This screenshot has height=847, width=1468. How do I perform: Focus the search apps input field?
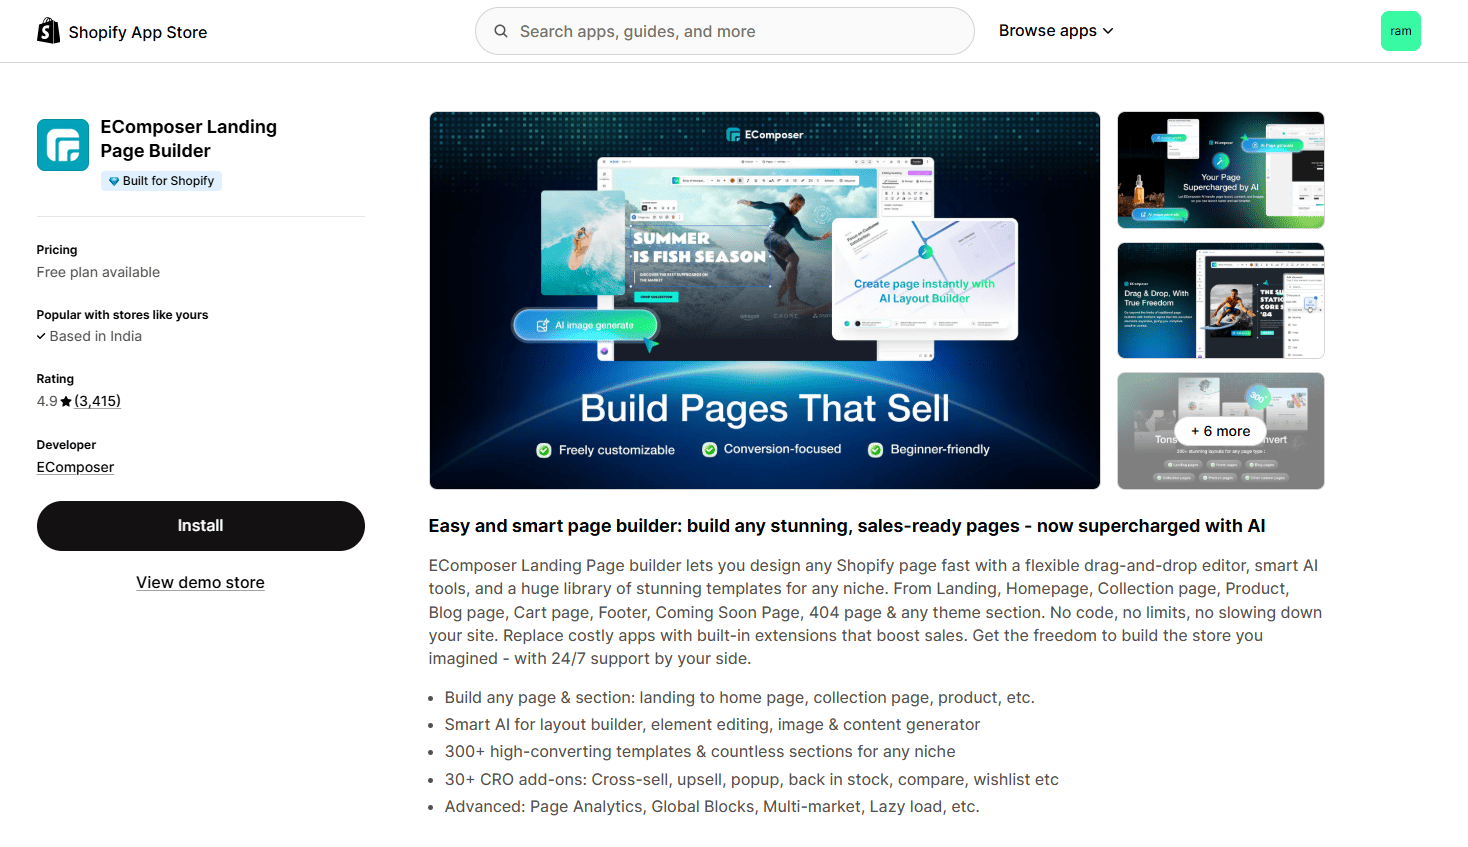coord(725,31)
